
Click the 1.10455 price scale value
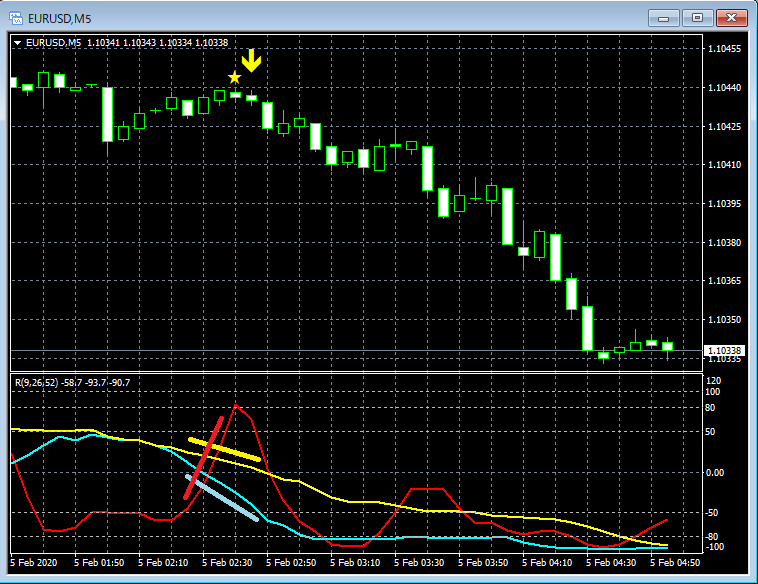coord(724,48)
